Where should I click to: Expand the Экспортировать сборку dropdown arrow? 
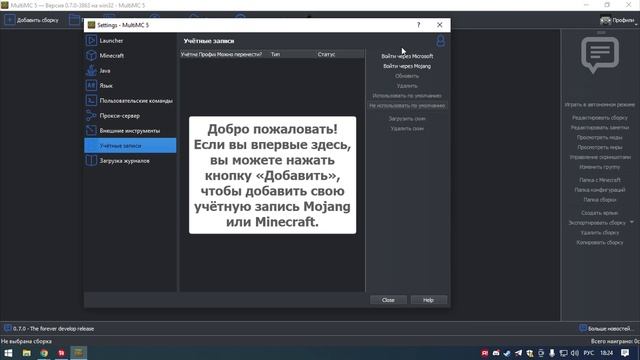632,222
